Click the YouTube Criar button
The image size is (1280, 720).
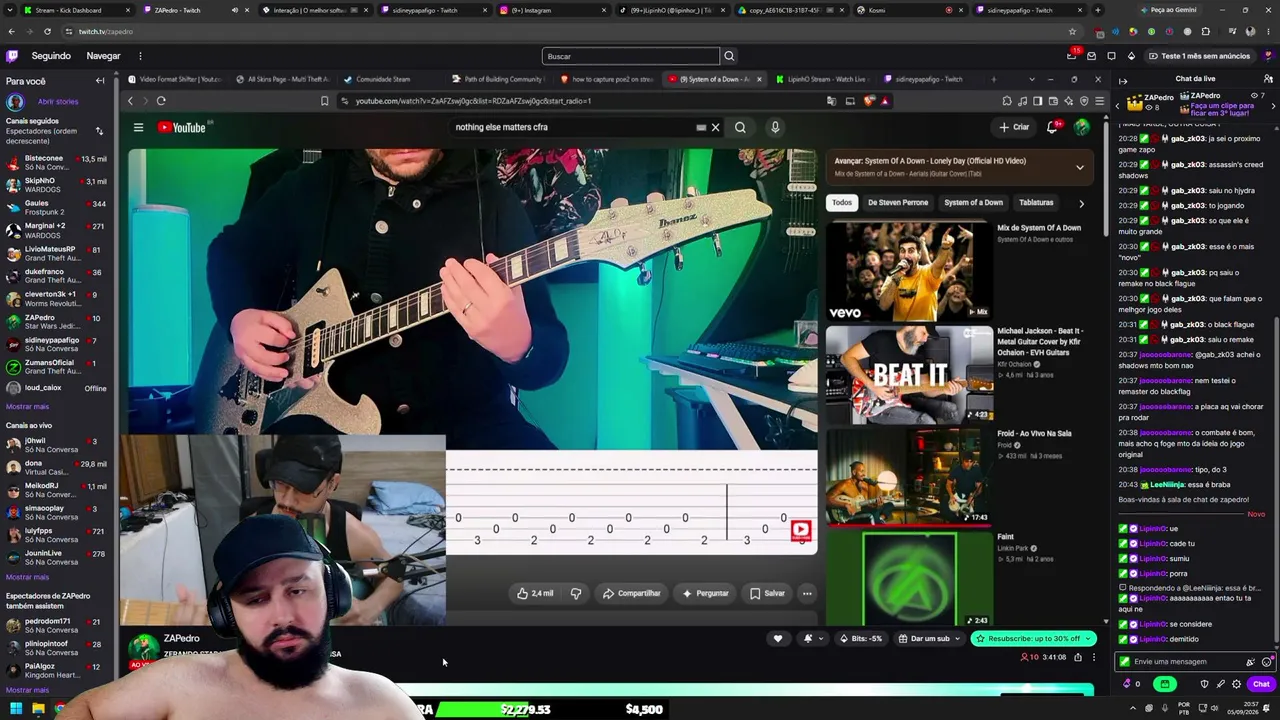pyautogui.click(x=1014, y=127)
